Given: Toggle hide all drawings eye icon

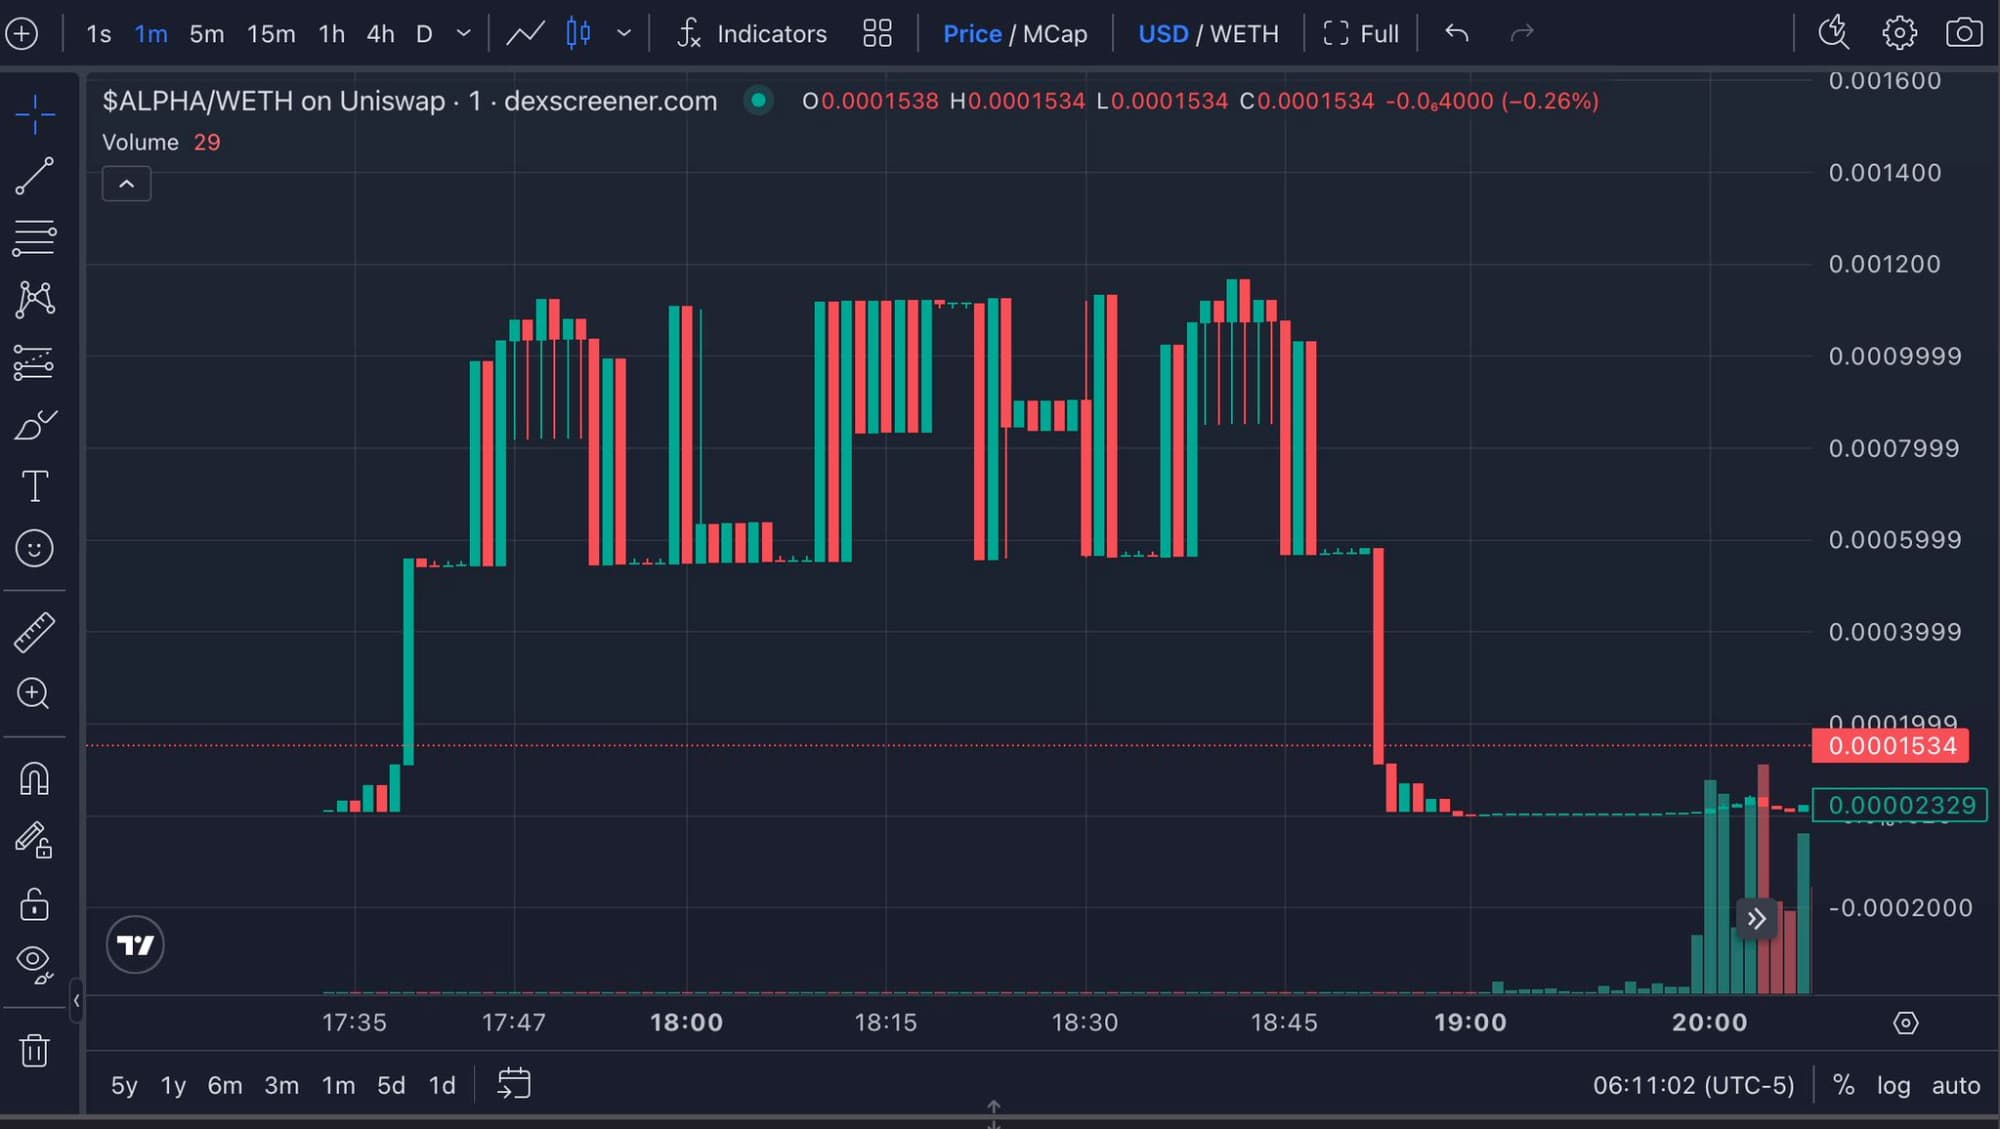Looking at the screenshot, I should coord(34,962).
